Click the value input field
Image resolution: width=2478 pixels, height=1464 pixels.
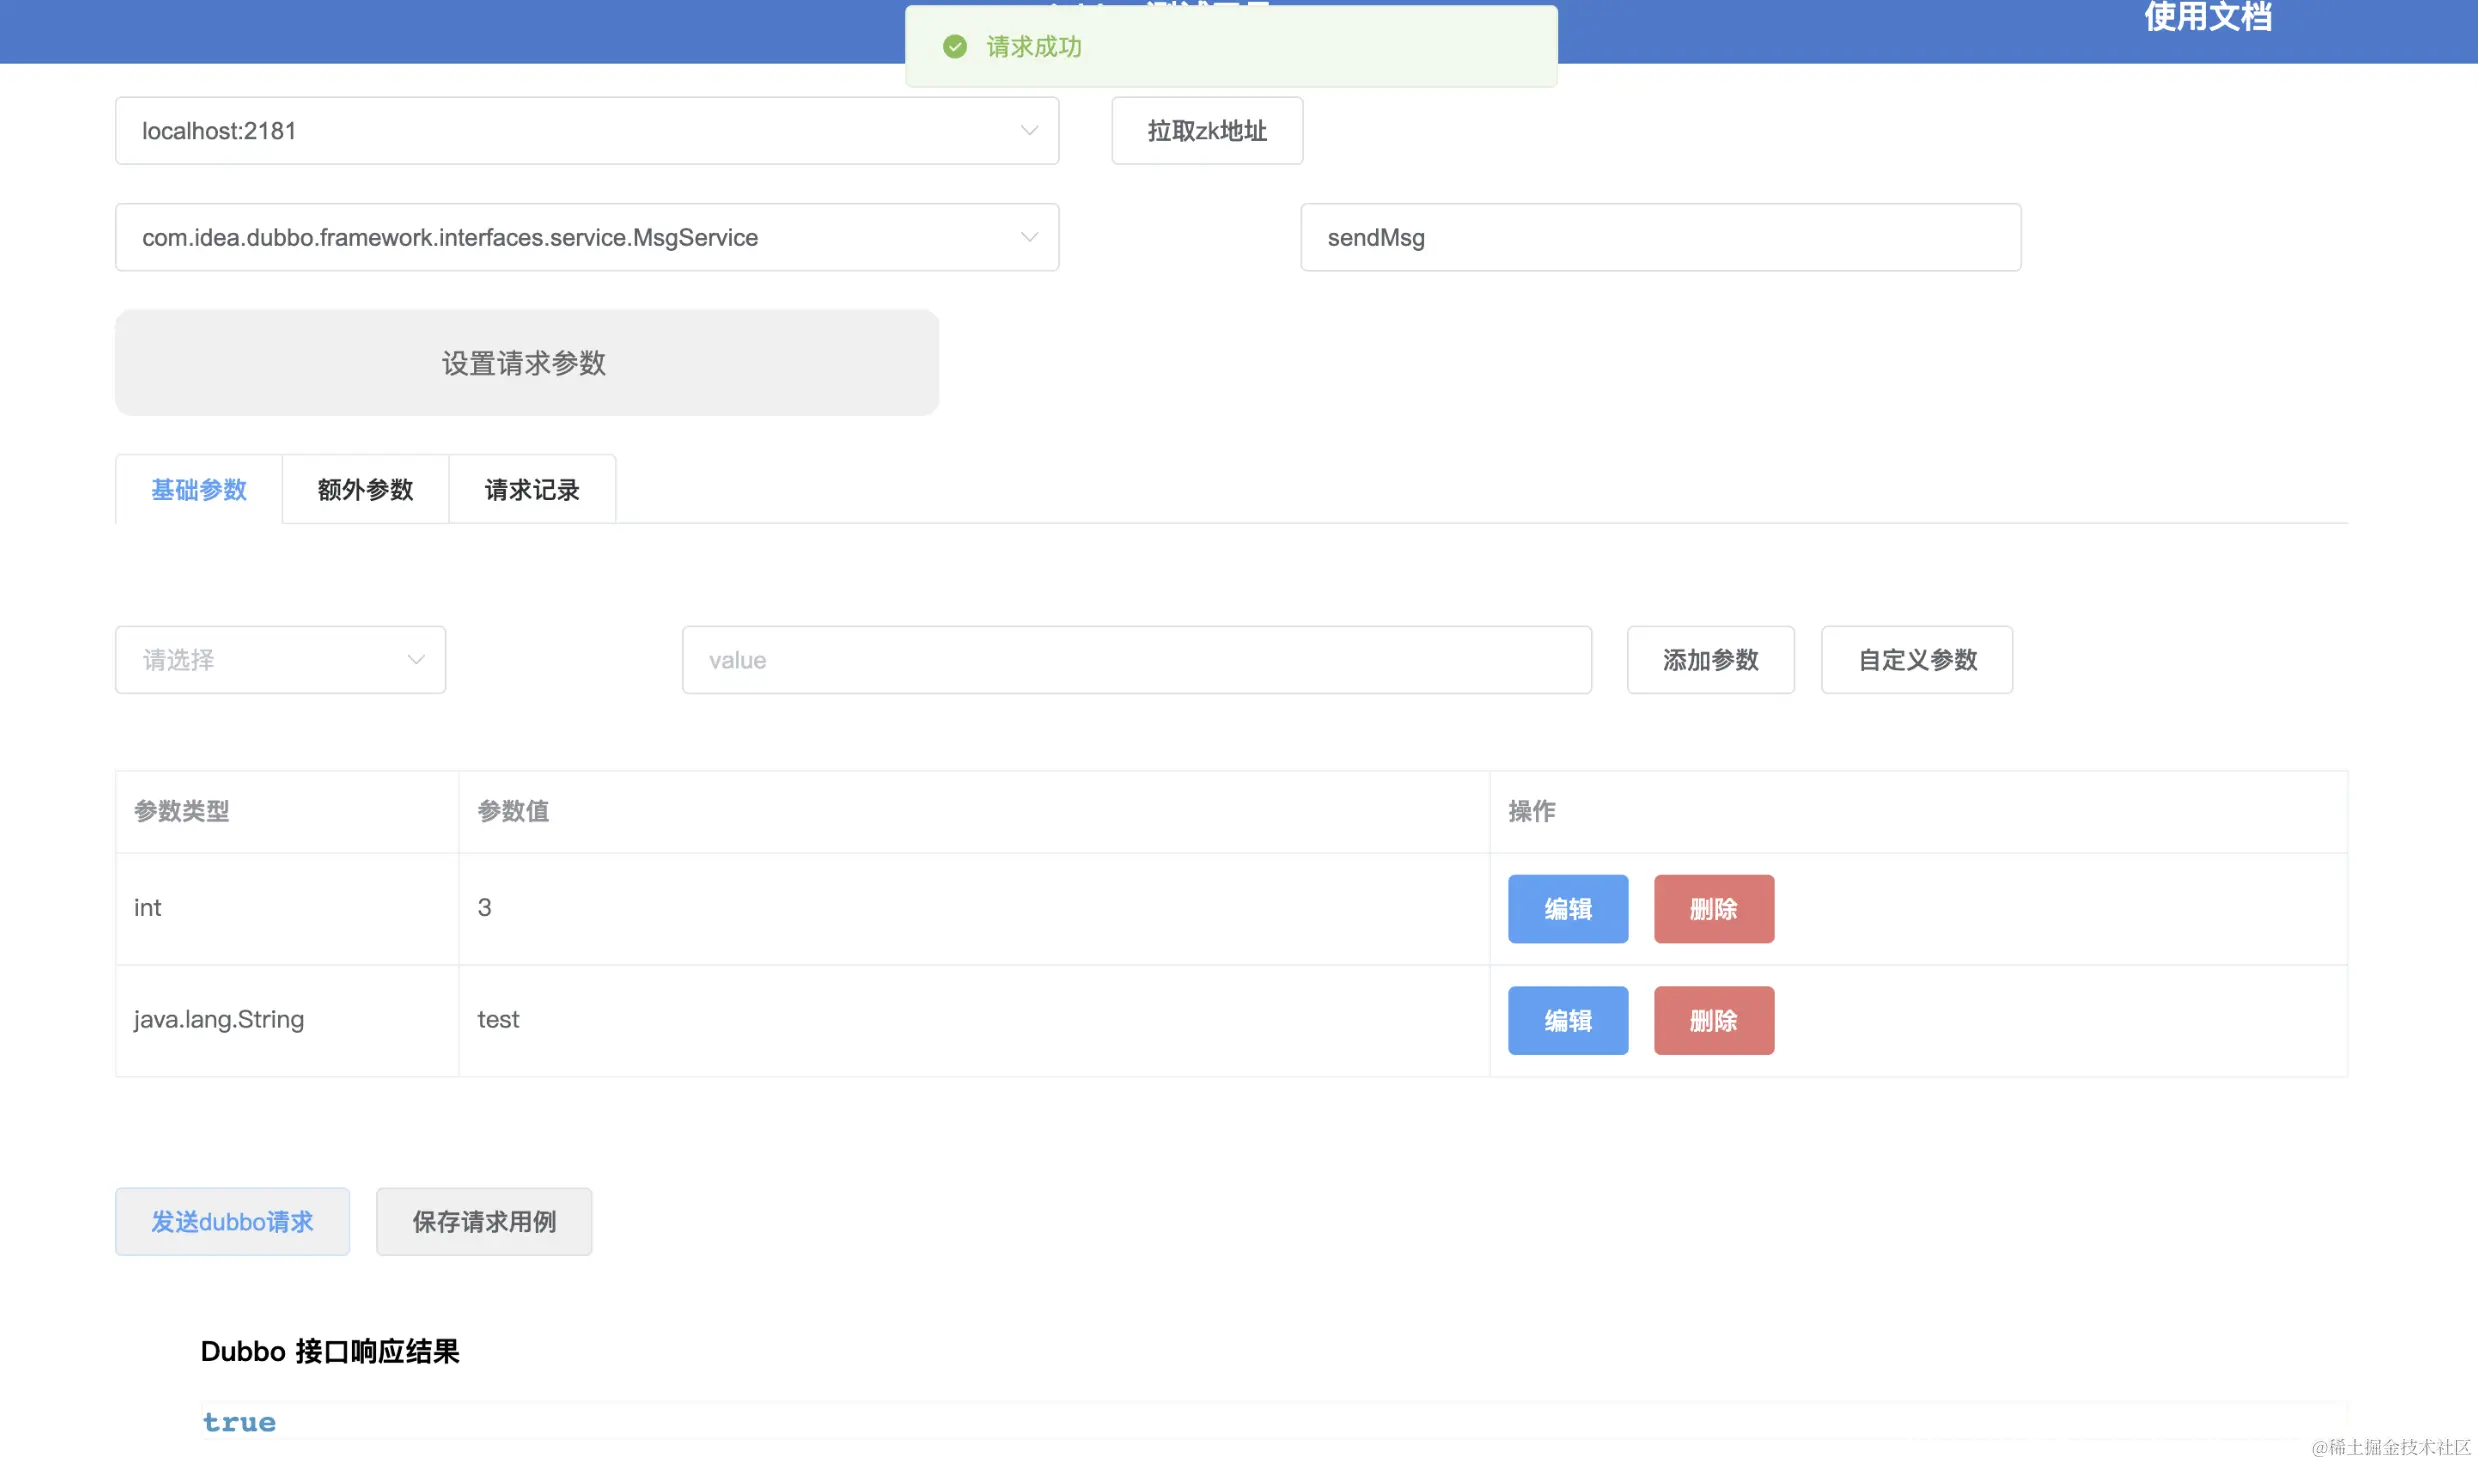(x=1136, y=660)
